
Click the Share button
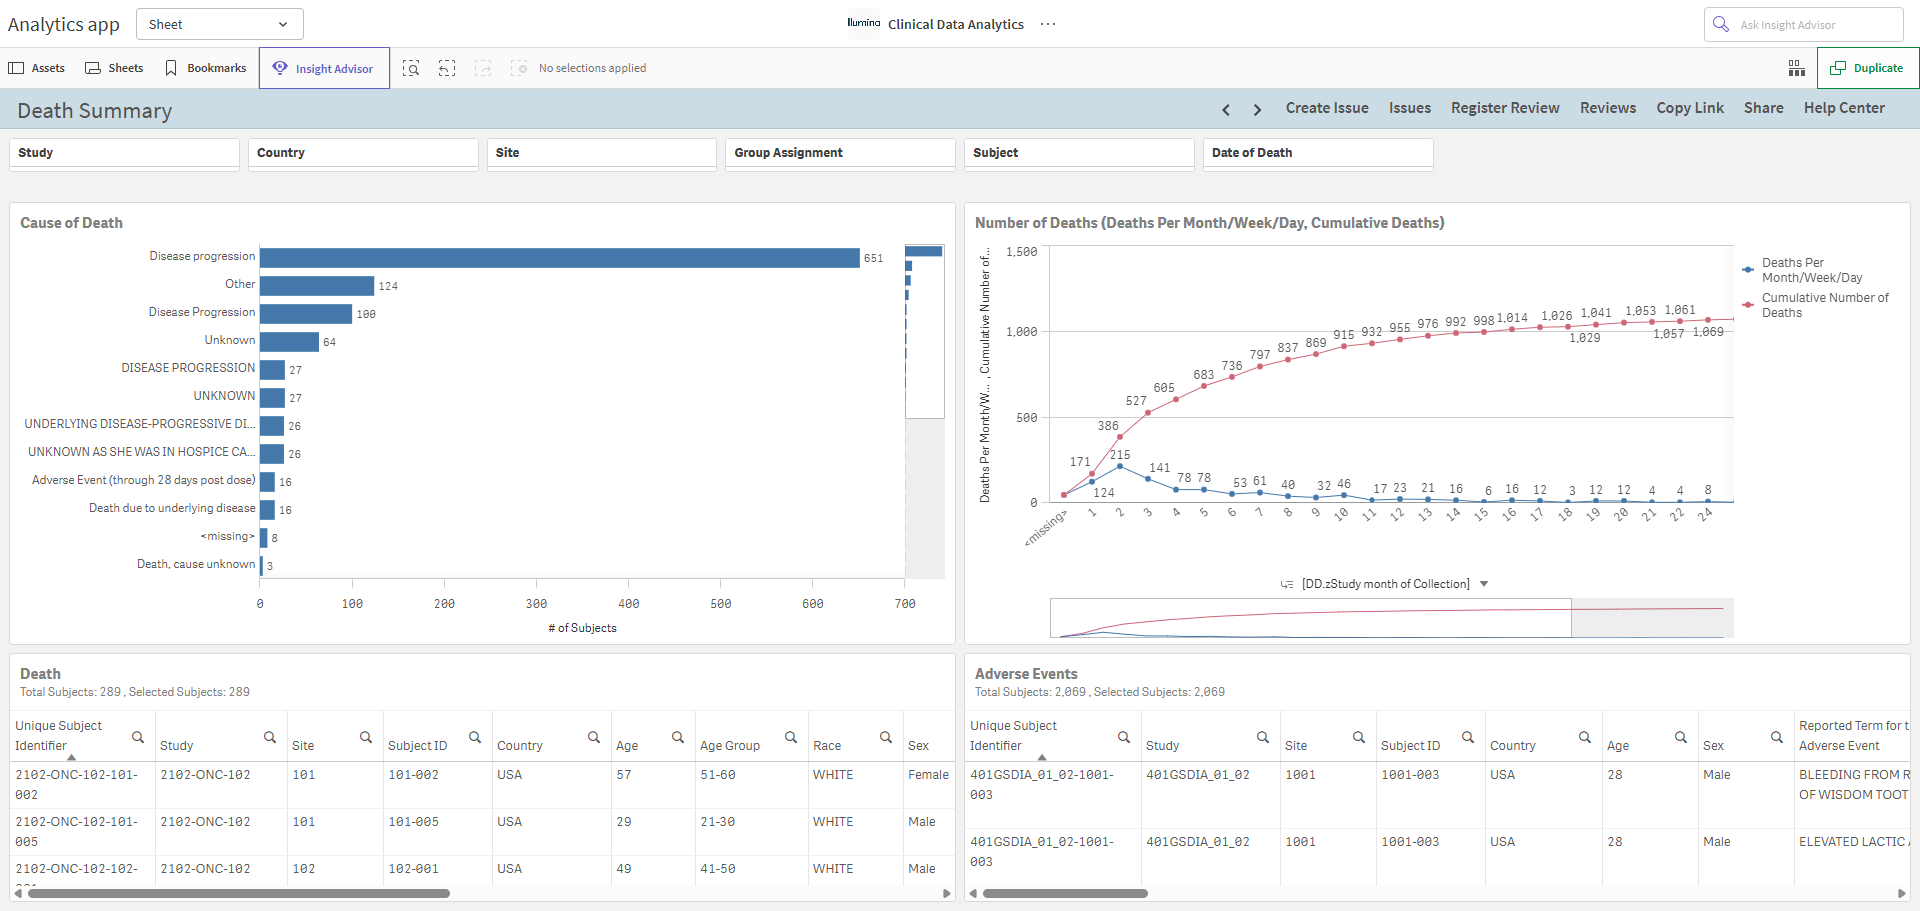pos(1764,108)
